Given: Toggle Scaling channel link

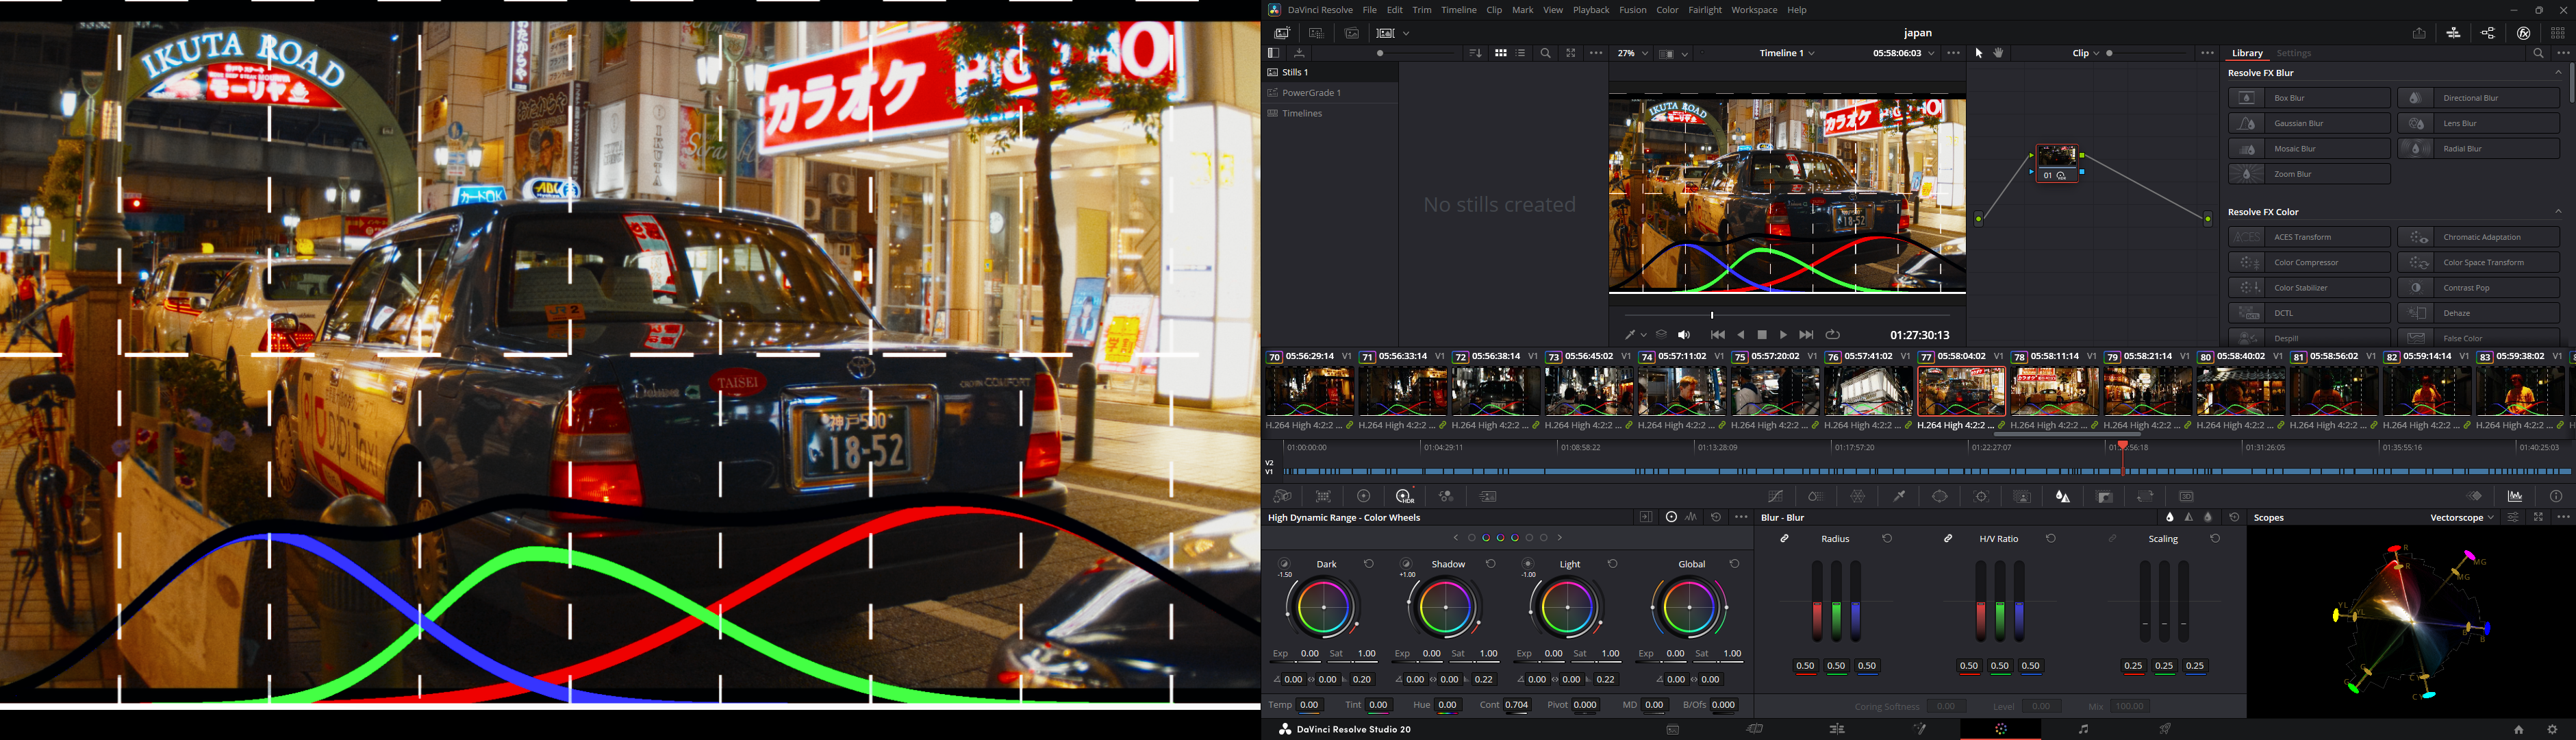Looking at the screenshot, I should click(2112, 538).
